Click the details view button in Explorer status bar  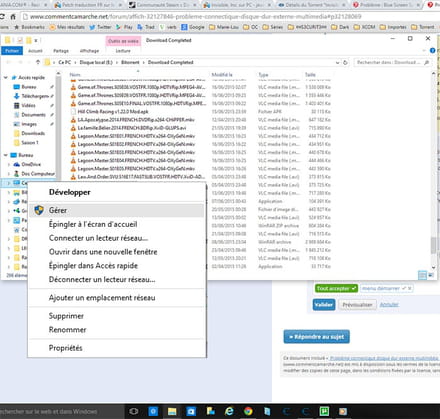pyautogui.click(x=422, y=275)
